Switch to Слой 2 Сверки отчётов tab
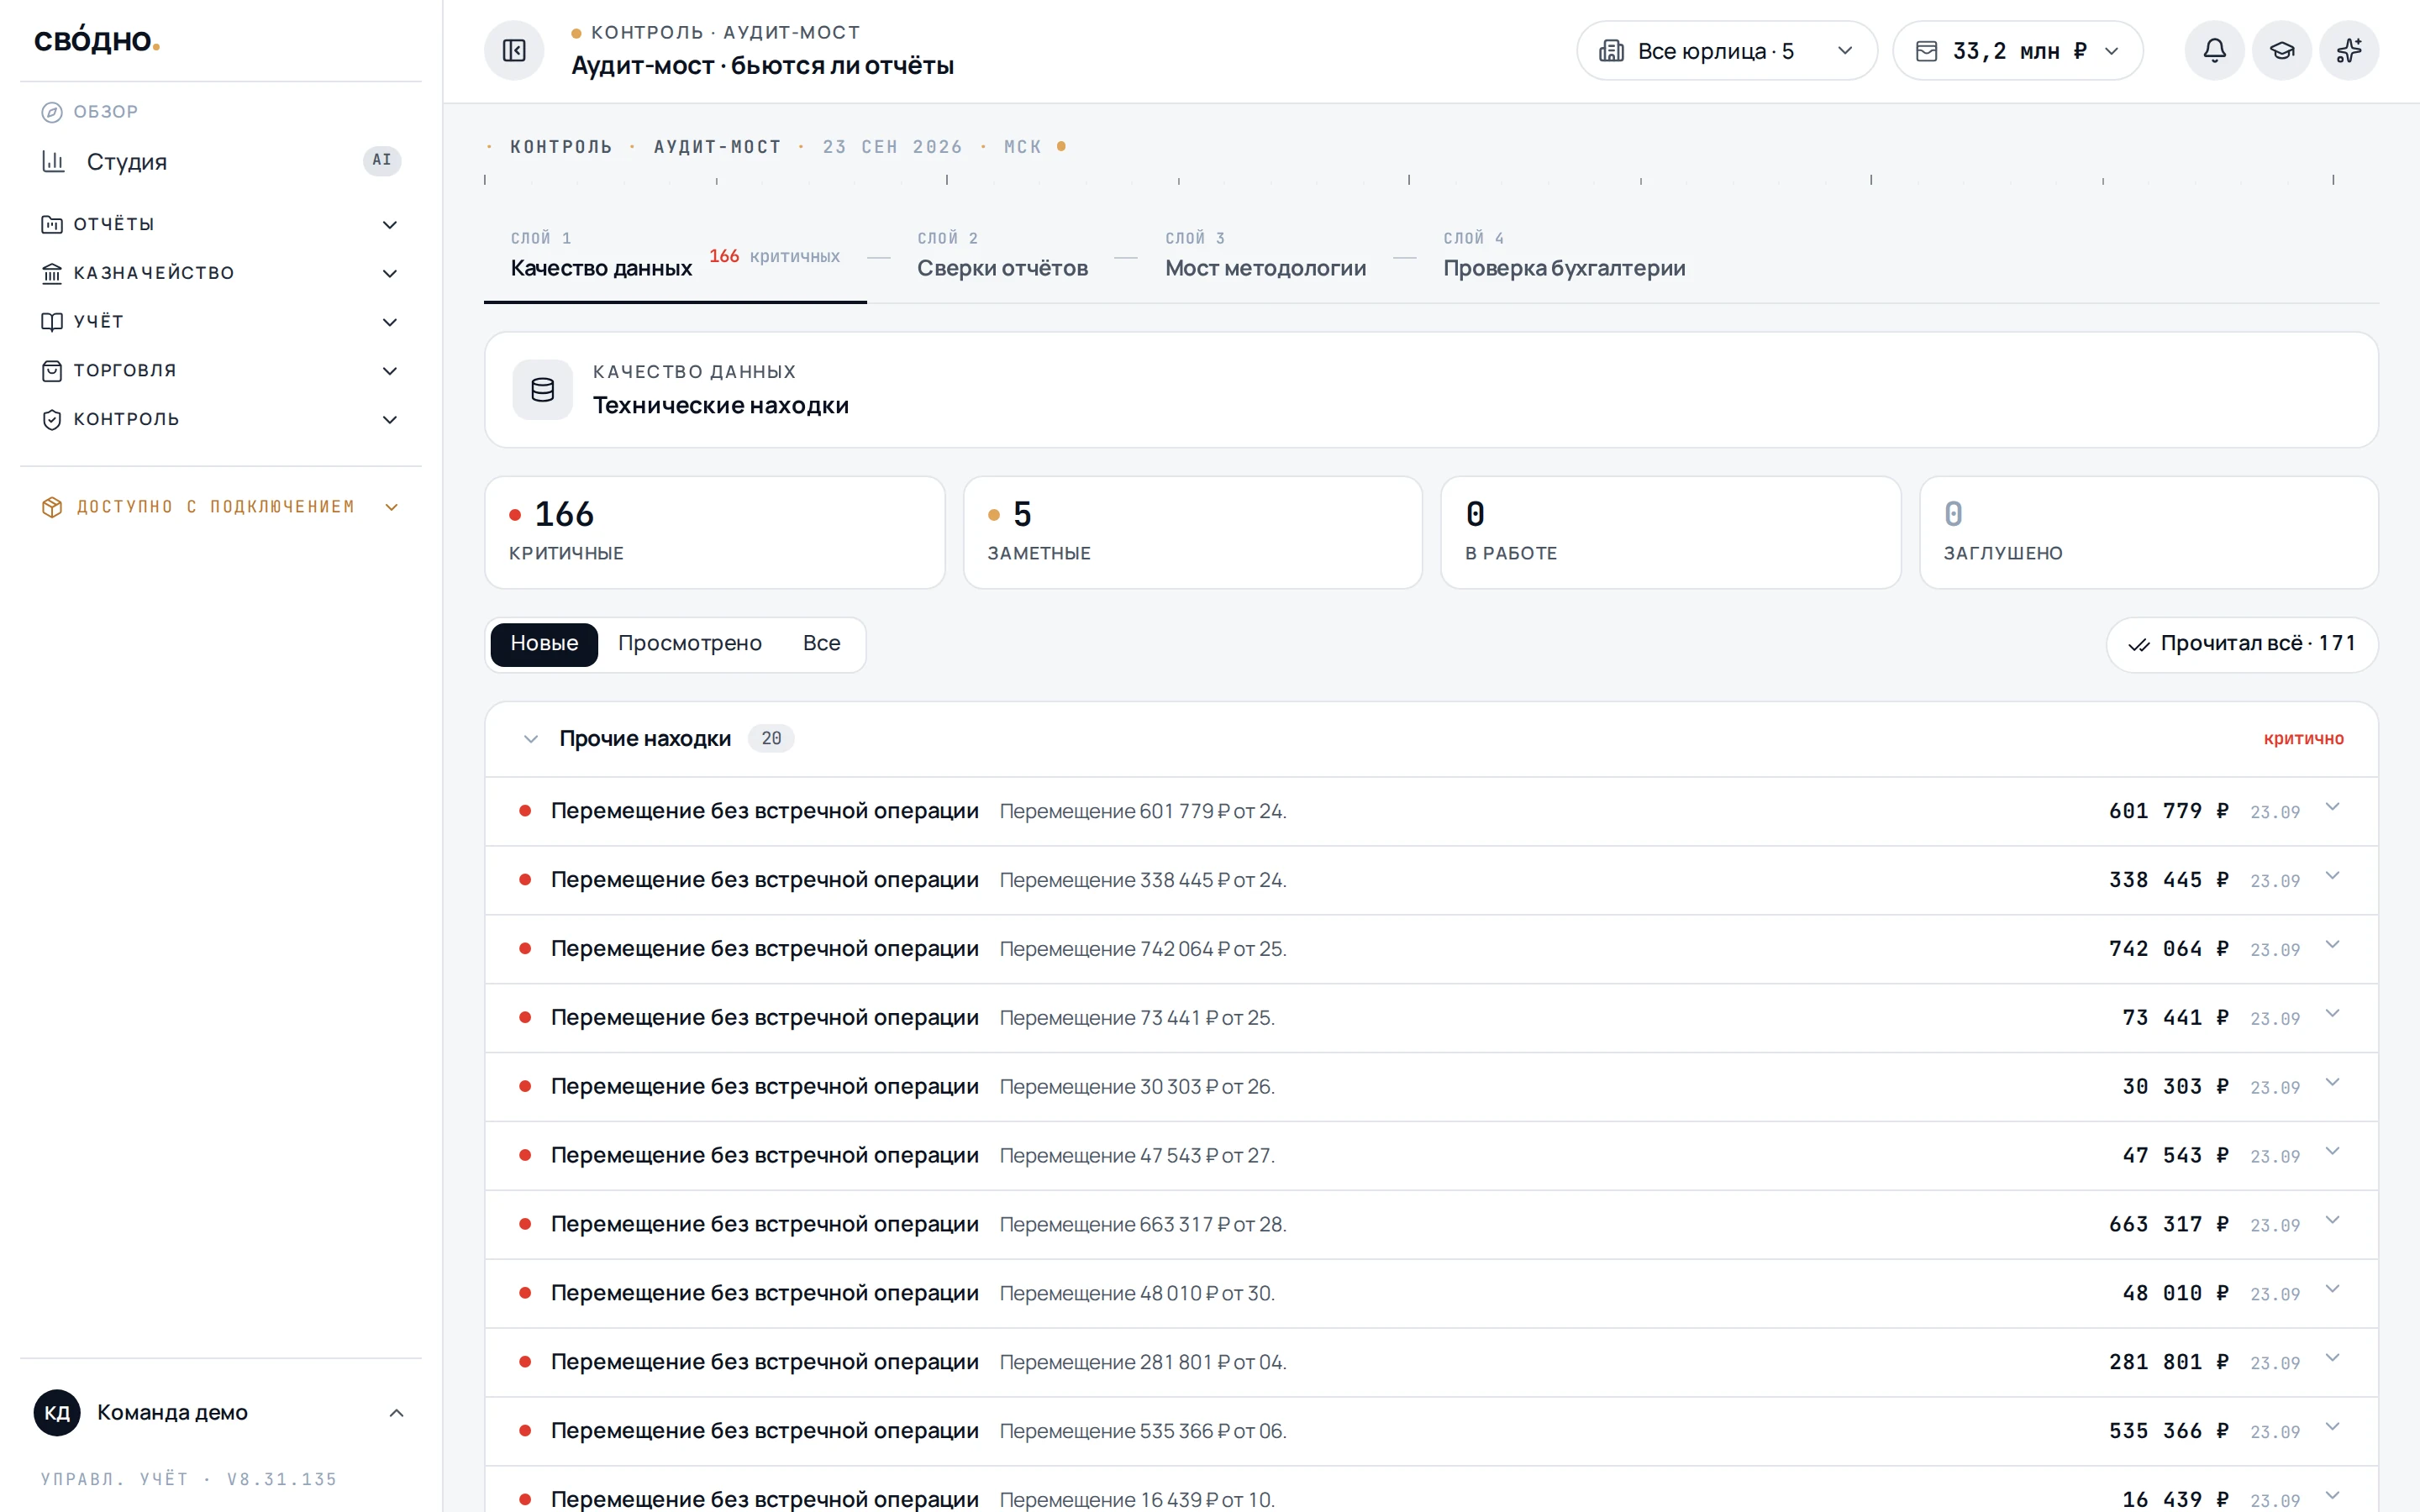This screenshot has width=2420, height=1512. 1002,256
